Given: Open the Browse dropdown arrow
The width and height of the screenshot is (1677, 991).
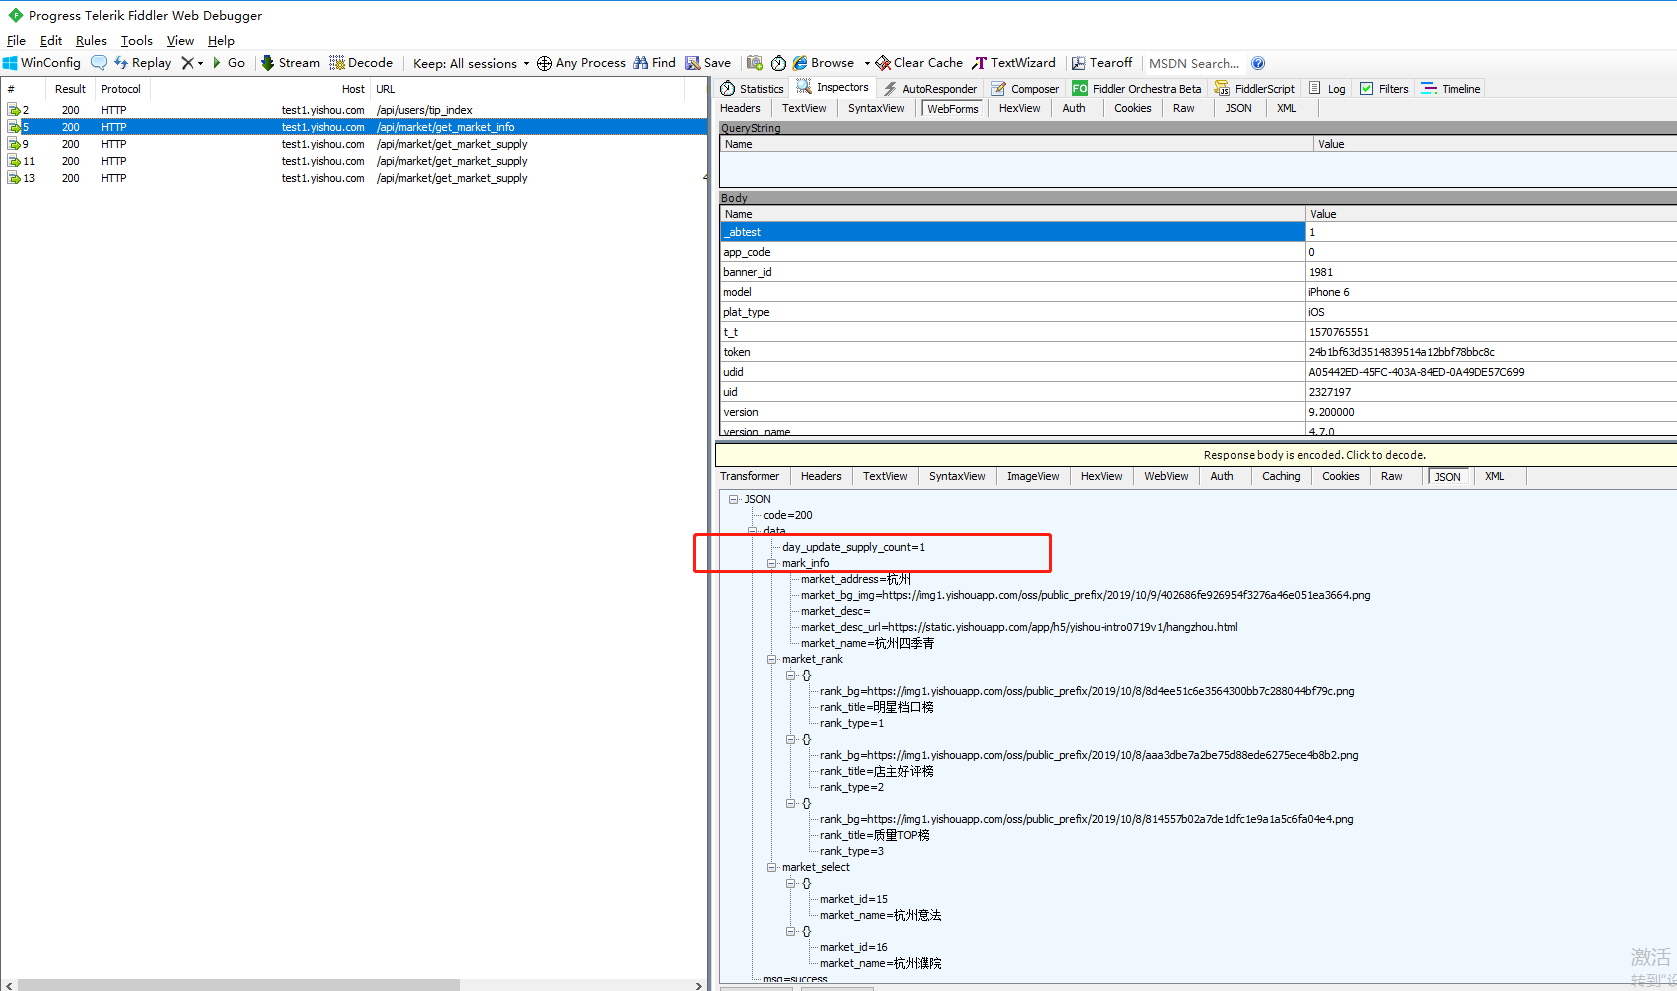Looking at the screenshot, I should coord(867,63).
